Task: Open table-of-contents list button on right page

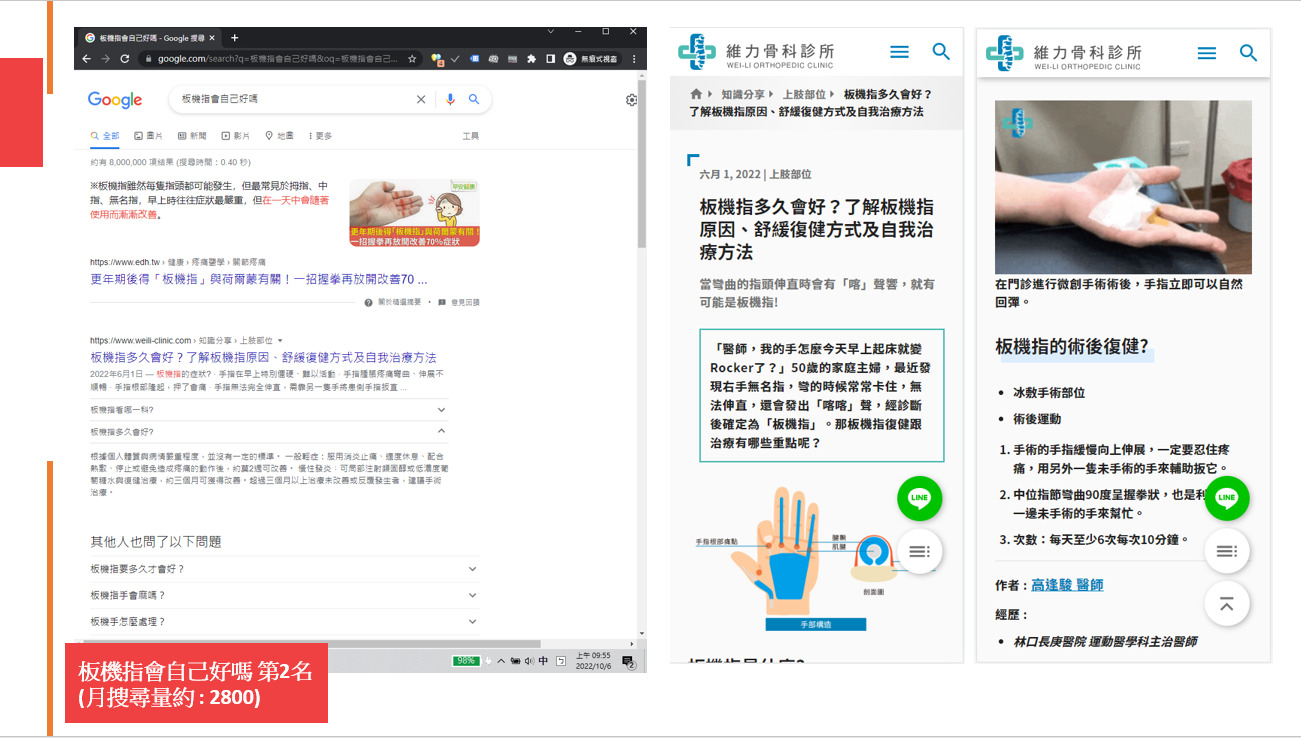Action: [1227, 551]
